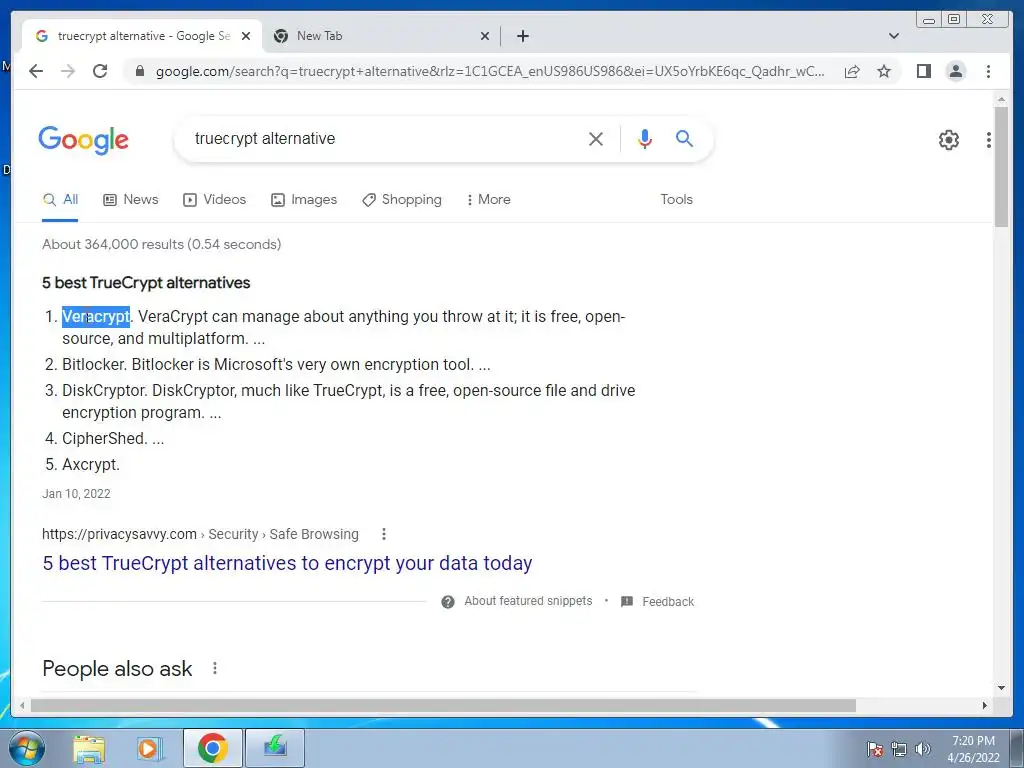The height and width of the screenshot is (768, 1024).
Task: Click the CipherShed list entry
Action: [113, 439]
